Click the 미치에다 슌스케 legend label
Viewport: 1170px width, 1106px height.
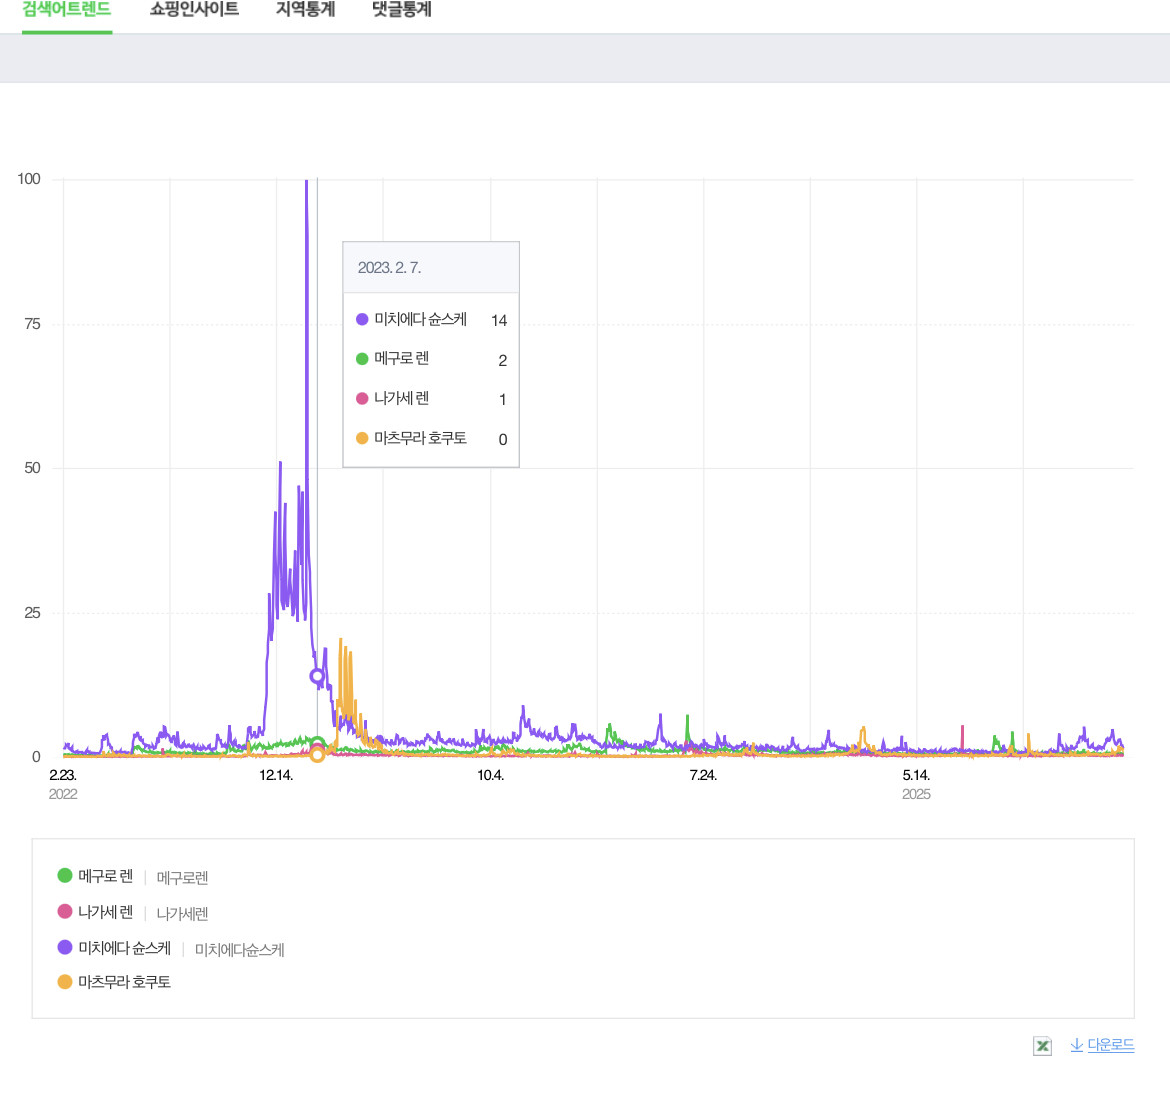point(125,948)
